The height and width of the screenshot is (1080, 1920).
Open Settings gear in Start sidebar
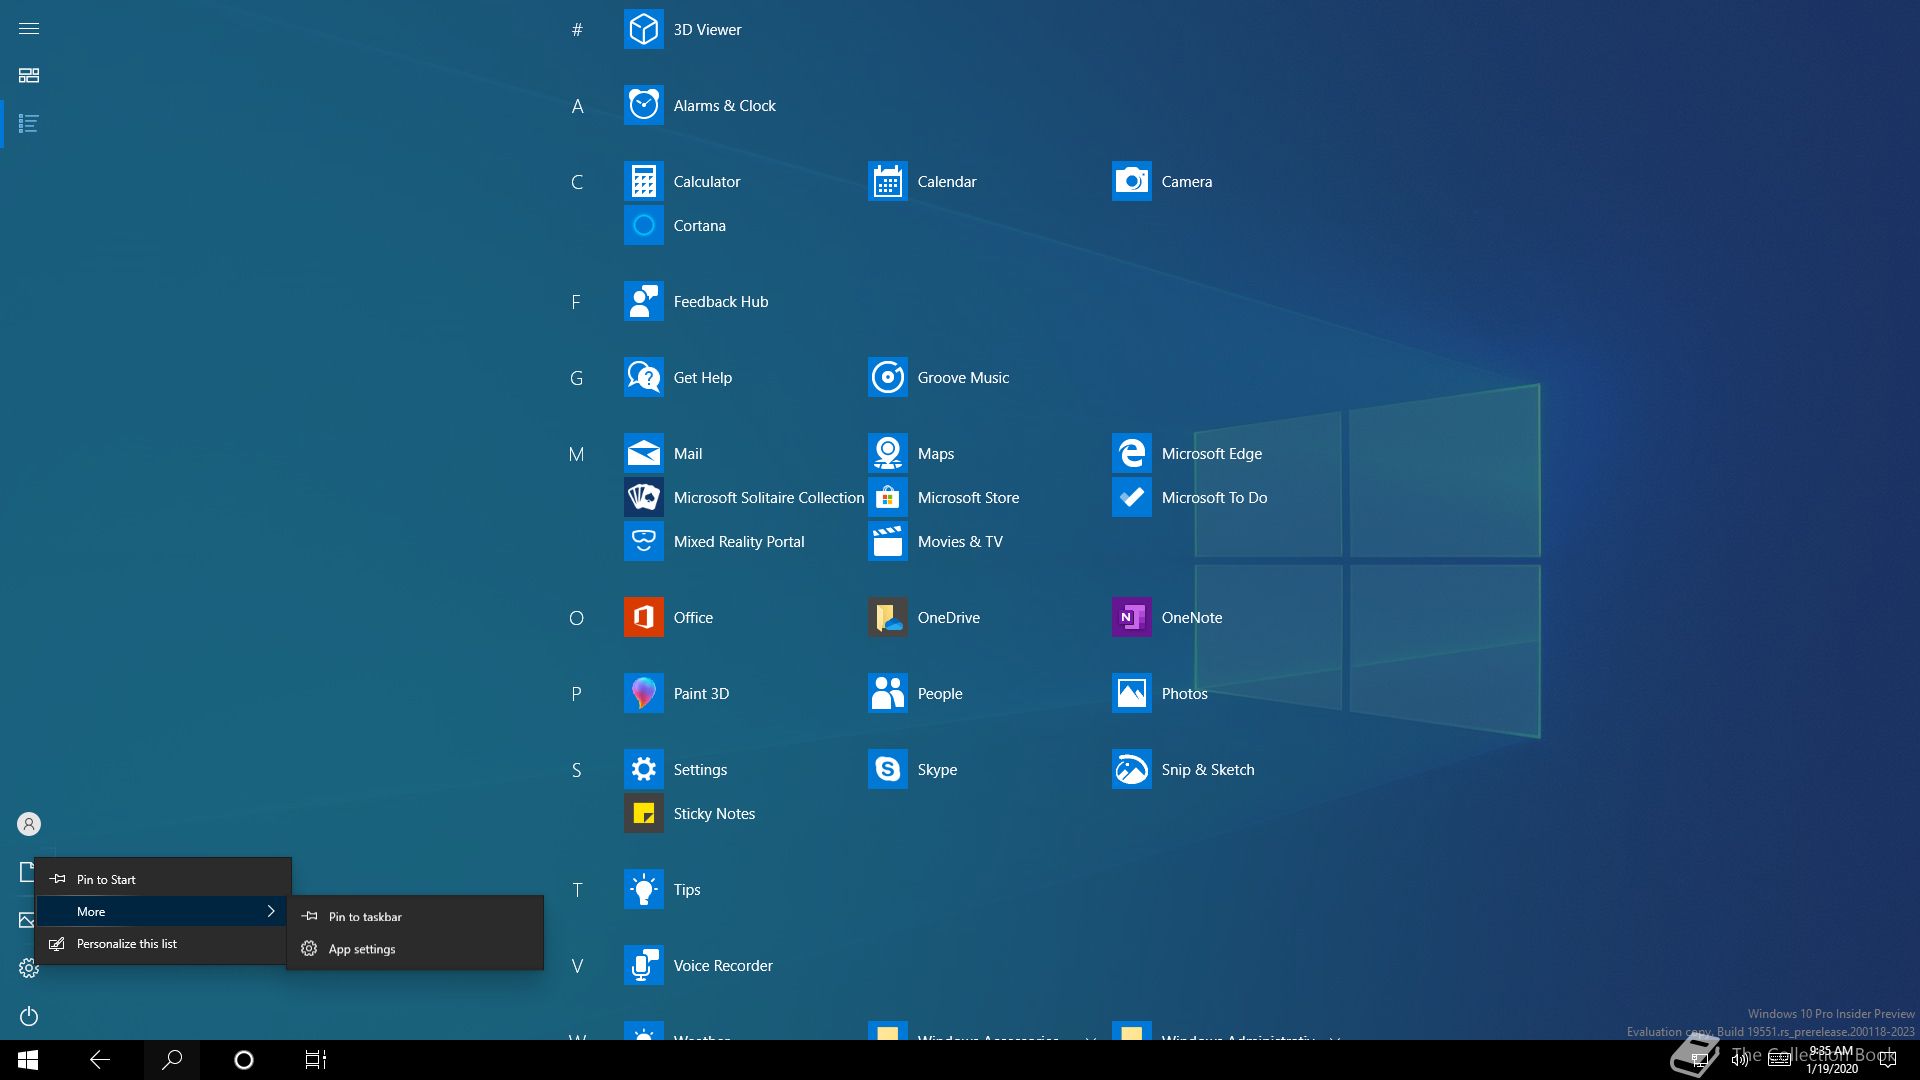click(x=29, y=968)
